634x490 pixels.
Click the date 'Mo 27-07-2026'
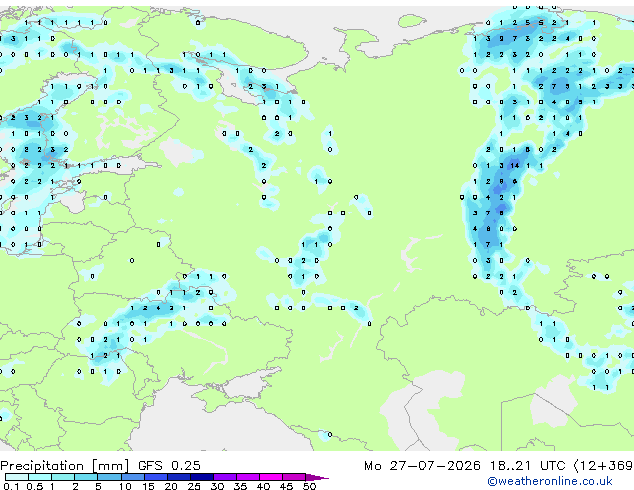pyautogui.click(x=422, y=466)
